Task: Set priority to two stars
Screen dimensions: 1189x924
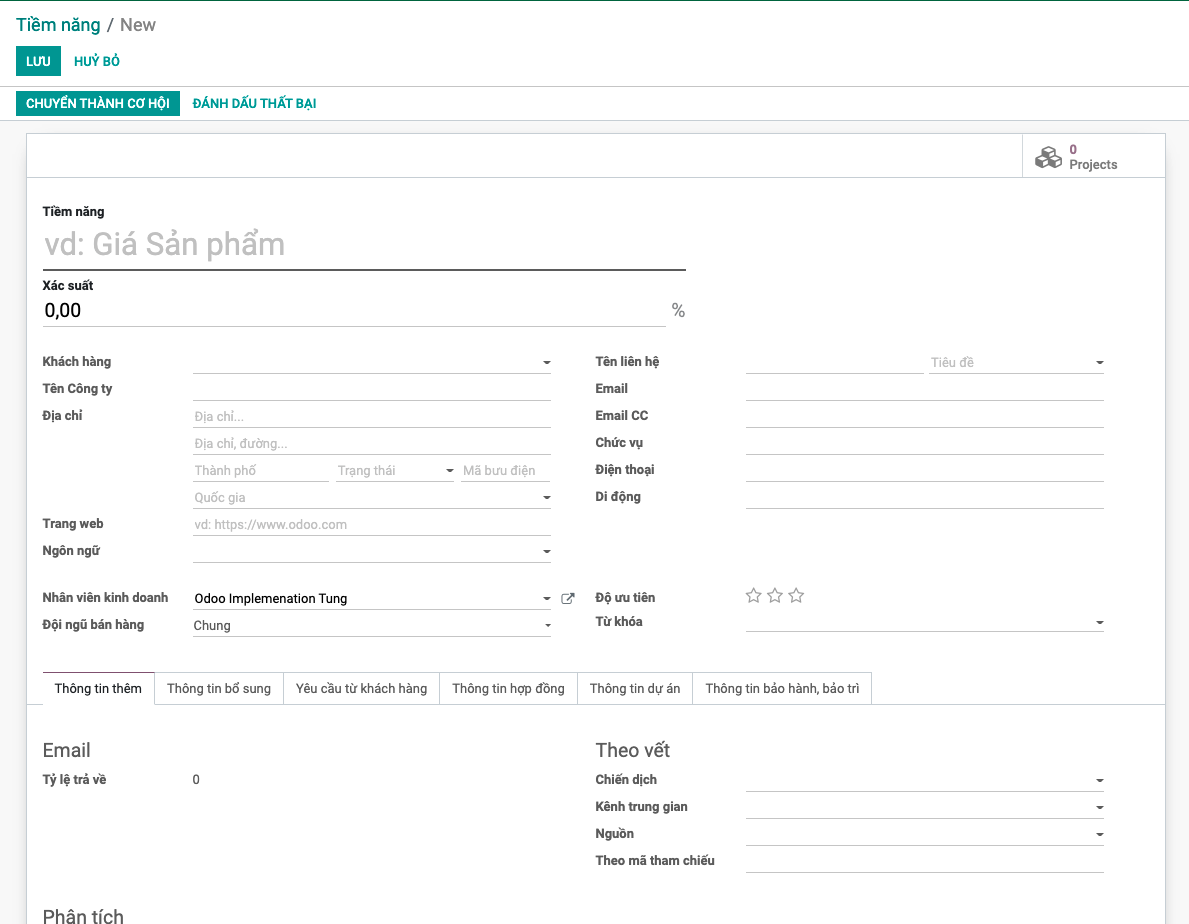Action: 775,596
